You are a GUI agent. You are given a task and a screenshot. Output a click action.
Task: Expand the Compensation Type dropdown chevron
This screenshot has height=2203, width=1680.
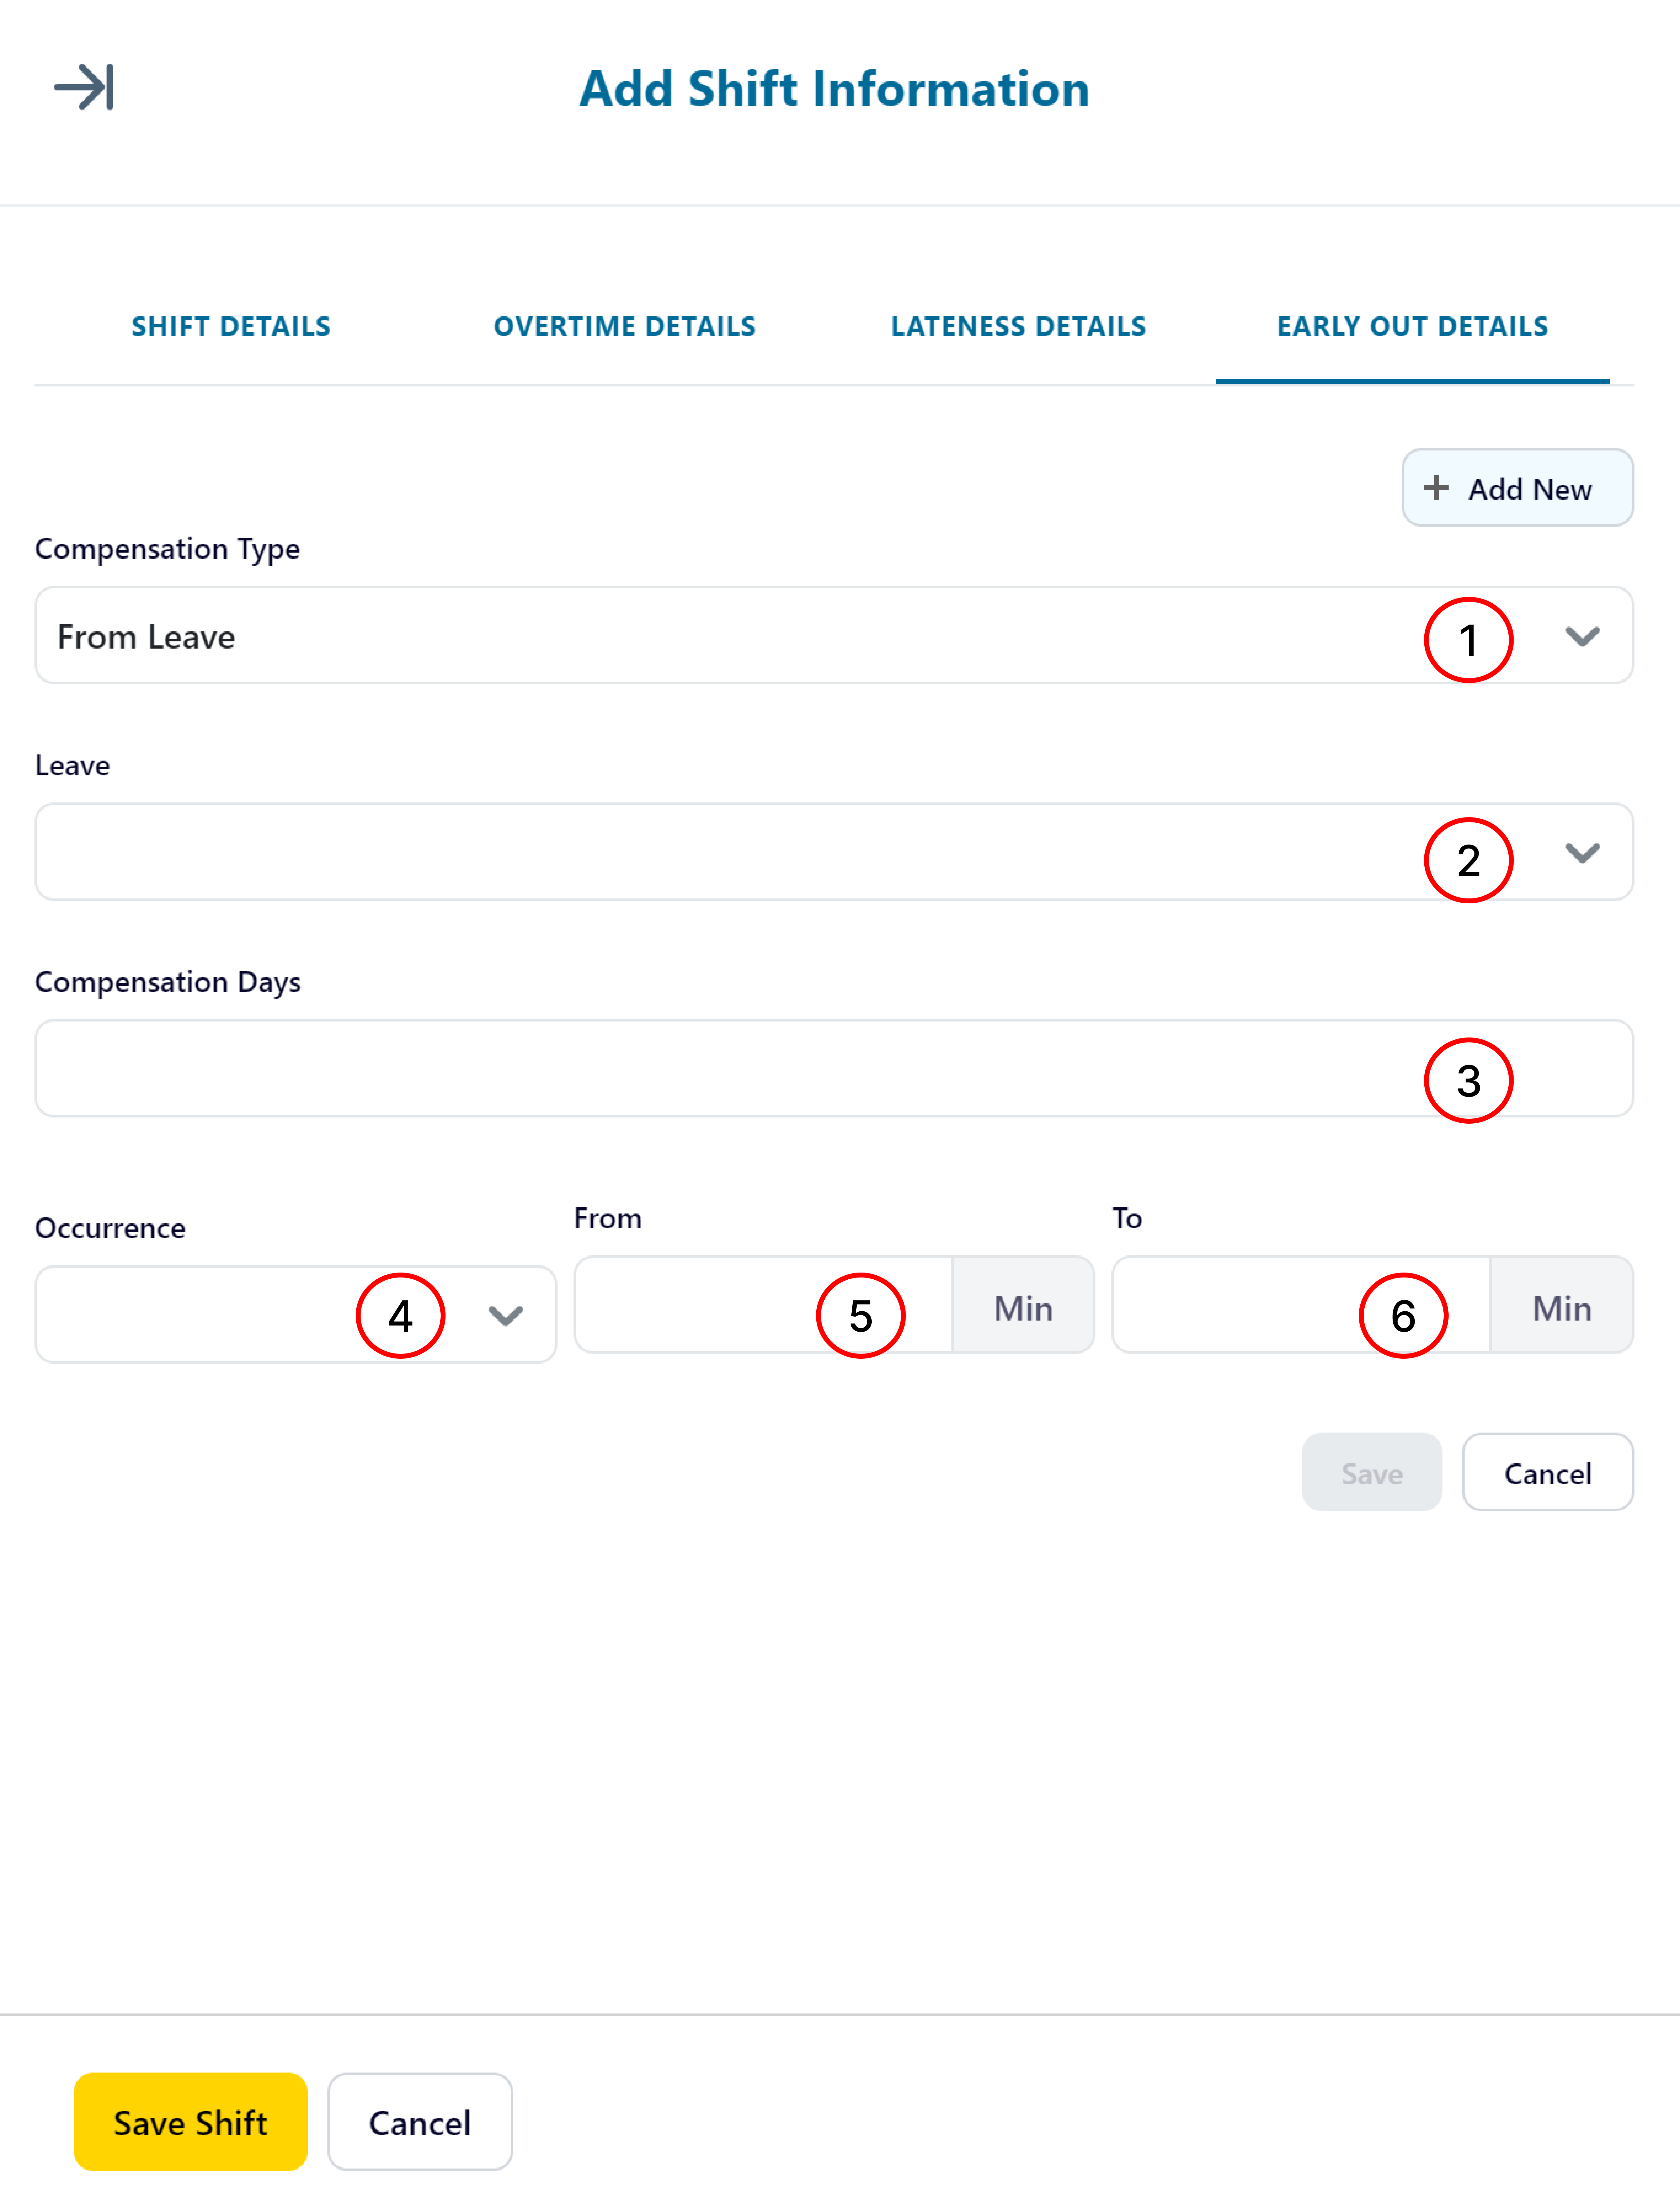(1582, 636)
